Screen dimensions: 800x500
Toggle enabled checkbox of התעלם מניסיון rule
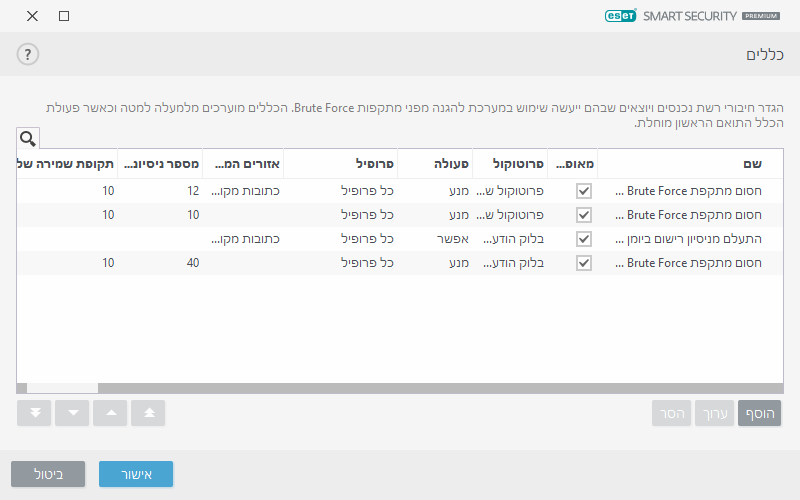coord(584,239)
